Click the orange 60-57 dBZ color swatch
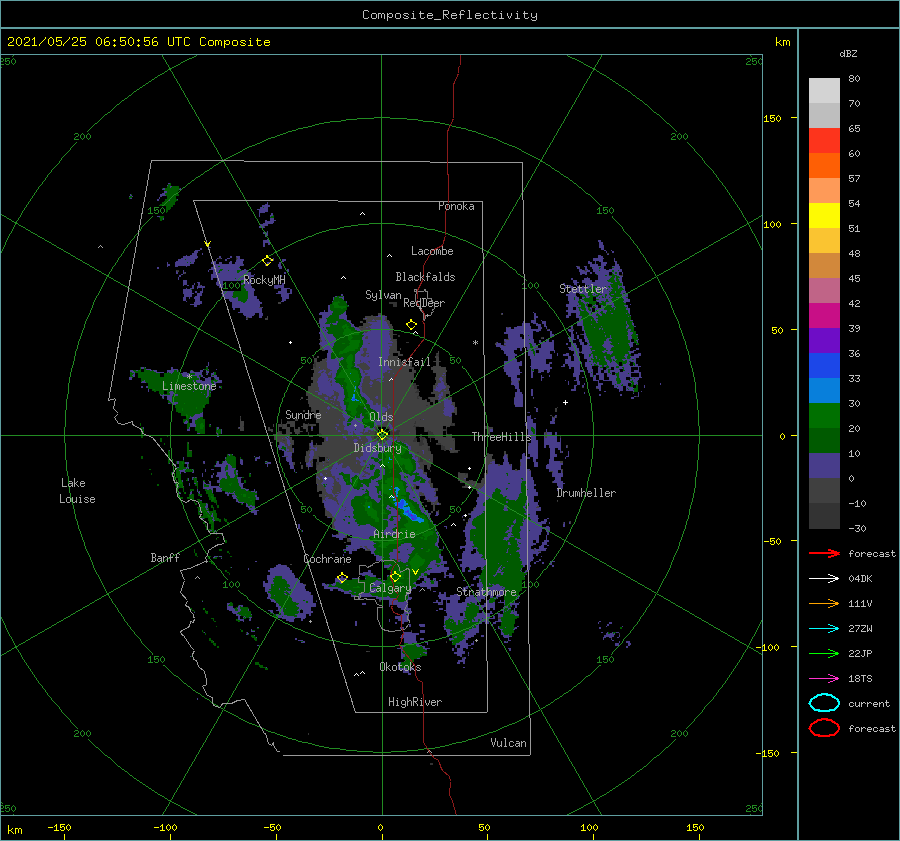This screenshot has width=900, height=841. (824, 166)
